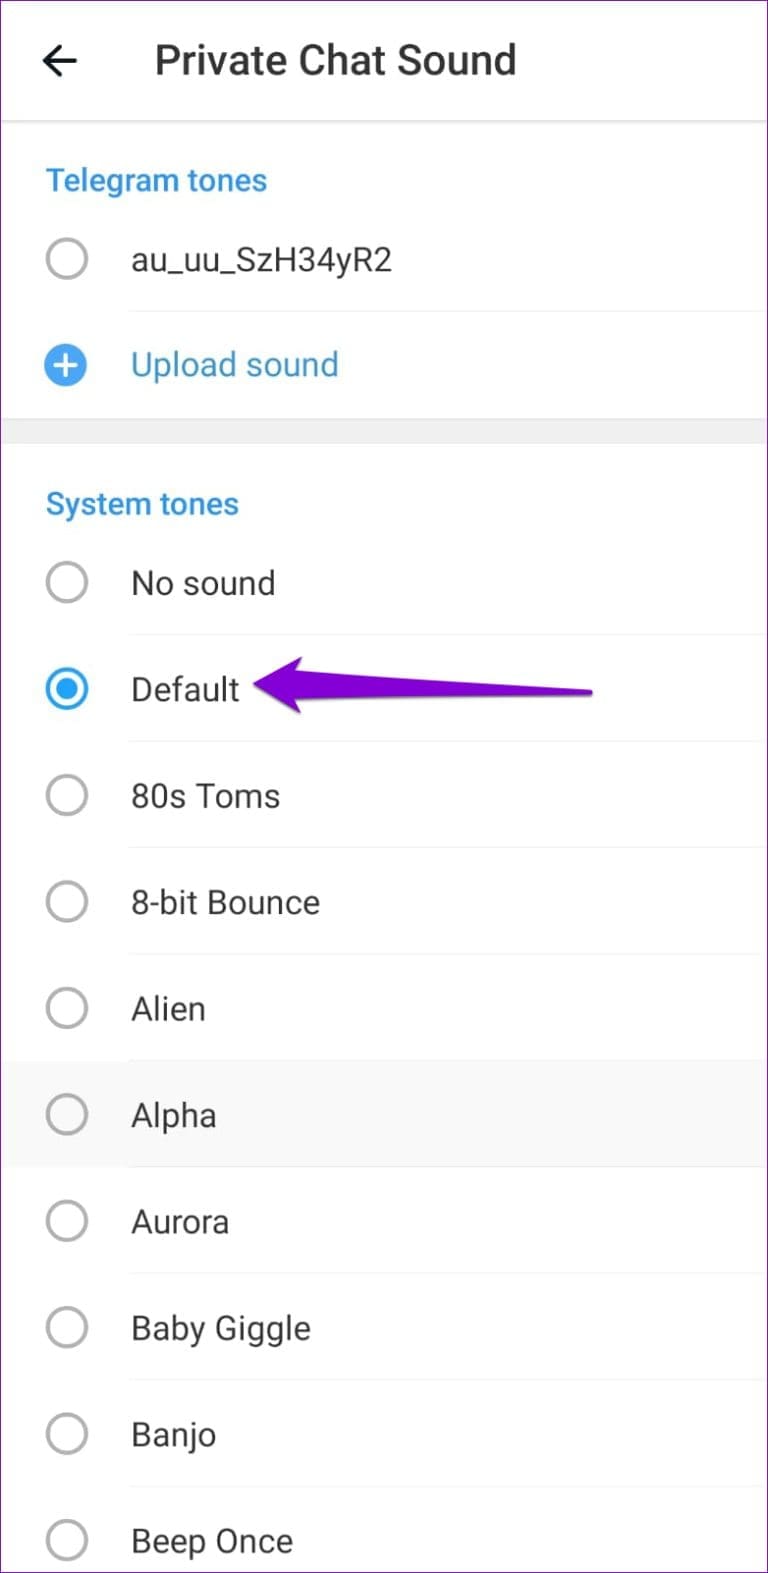This screenshot has width=768, height=1573.
Task: Tap the No sound label text
Action: 203,582
